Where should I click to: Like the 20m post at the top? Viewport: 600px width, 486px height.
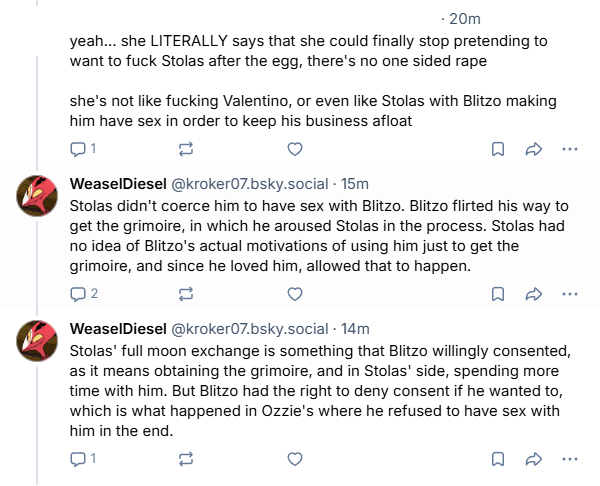[294, 149]
